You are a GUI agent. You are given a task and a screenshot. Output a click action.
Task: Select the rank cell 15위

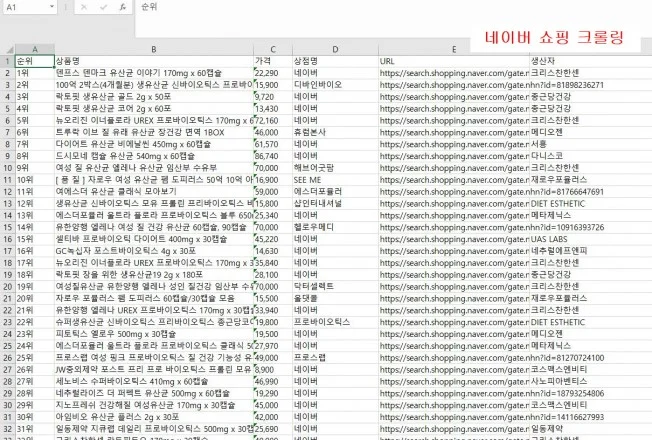click(35, 239)
